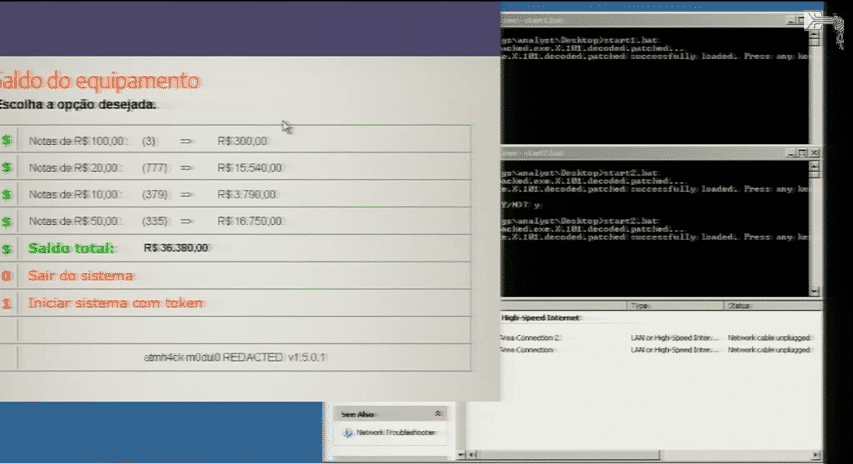Viewport: 853px width, 464px height.
Task: Maximize the second console window
Action: pyautogui.click(x=802, y=153)
